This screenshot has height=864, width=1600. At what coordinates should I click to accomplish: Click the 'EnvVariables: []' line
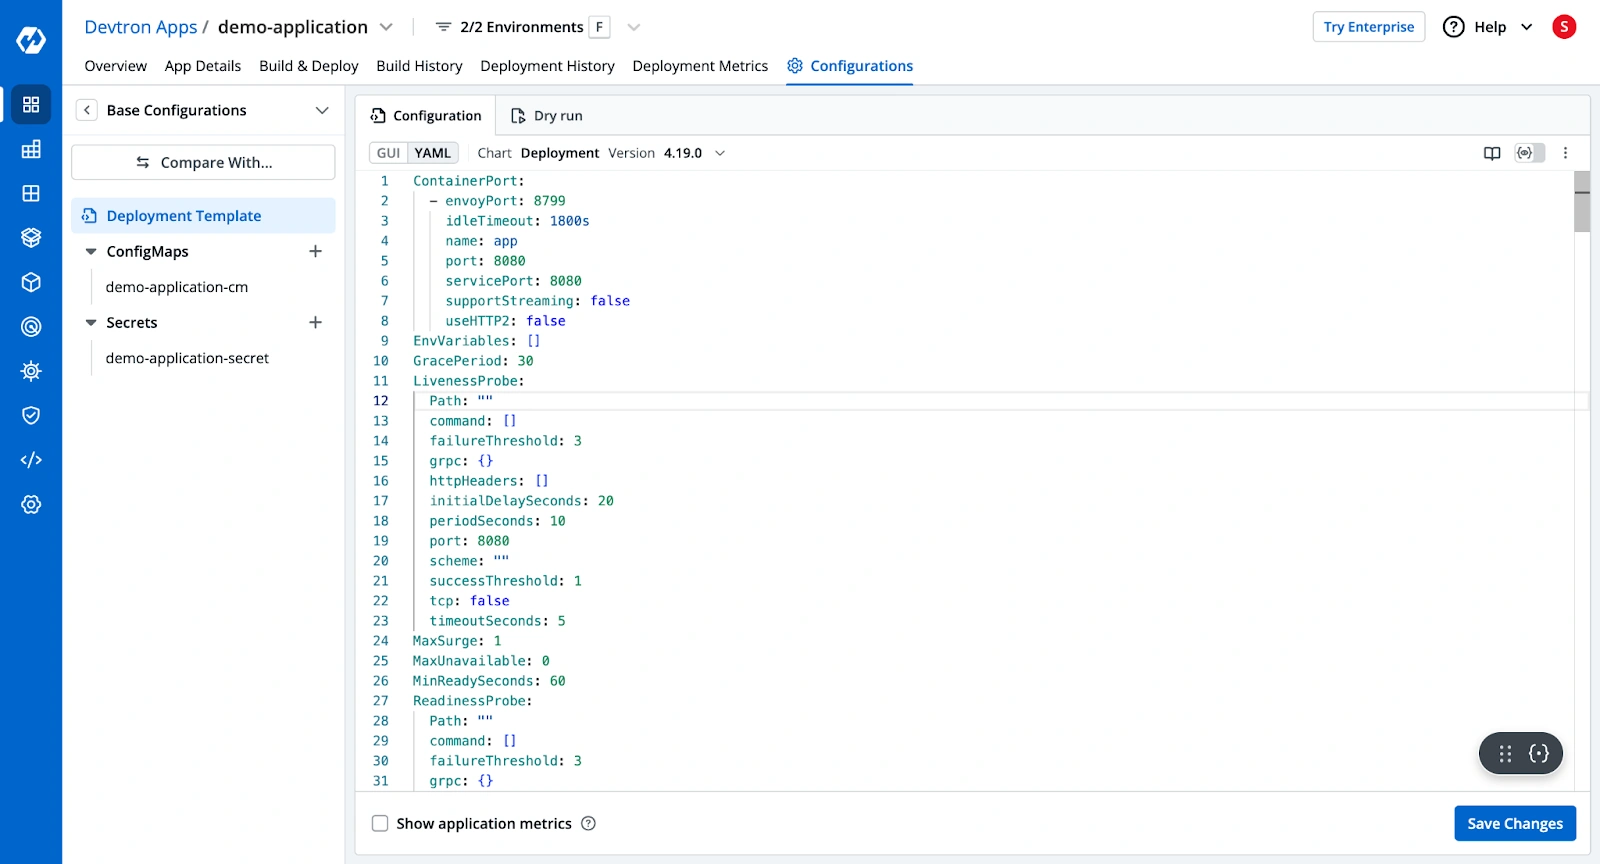477,341
